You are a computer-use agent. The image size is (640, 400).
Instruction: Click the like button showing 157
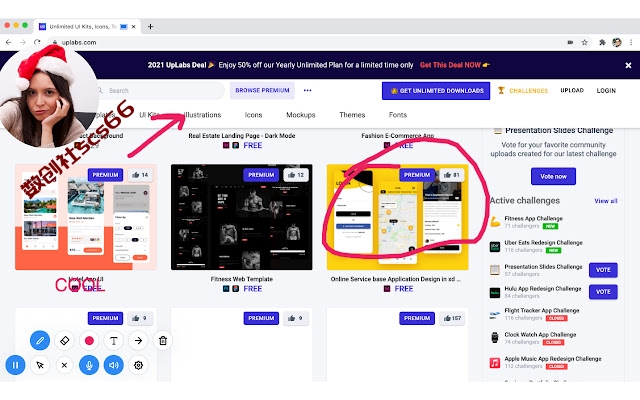pos(452,318)
